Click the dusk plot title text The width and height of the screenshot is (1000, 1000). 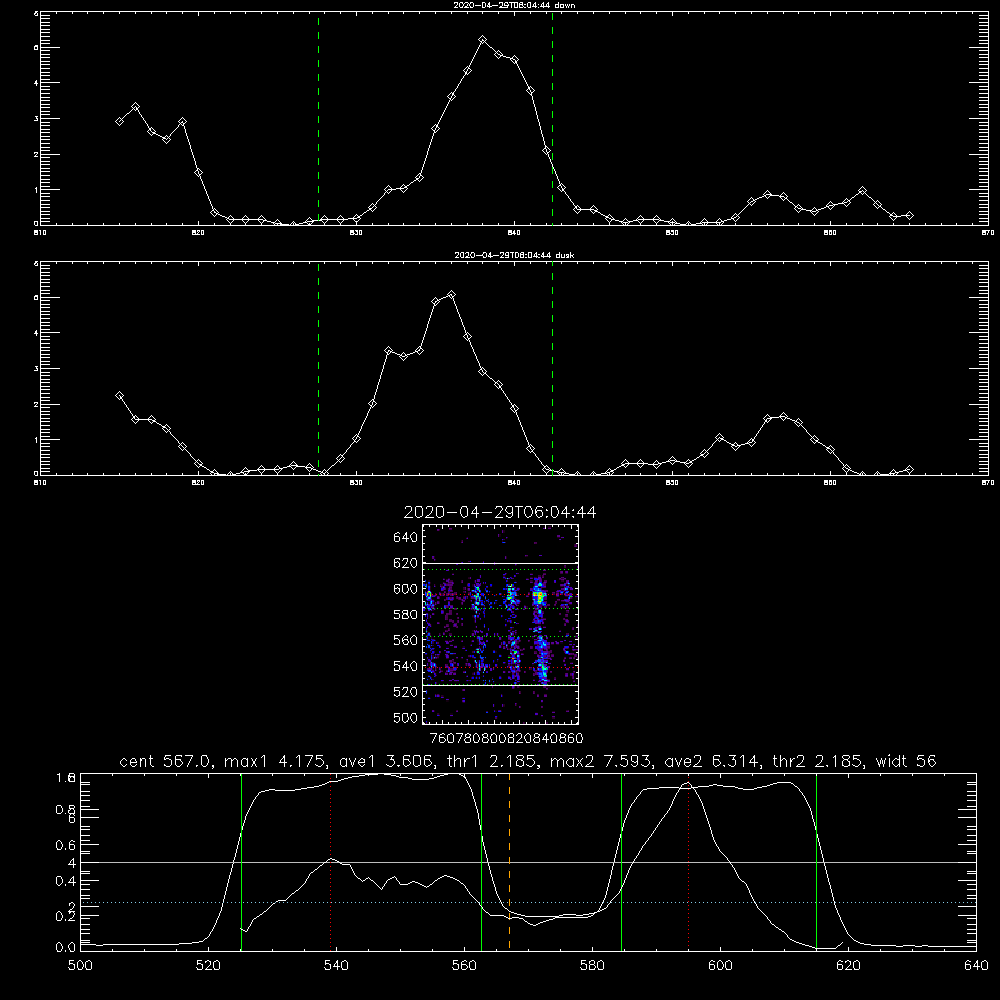pyautogui.click(x=514, y=255)
